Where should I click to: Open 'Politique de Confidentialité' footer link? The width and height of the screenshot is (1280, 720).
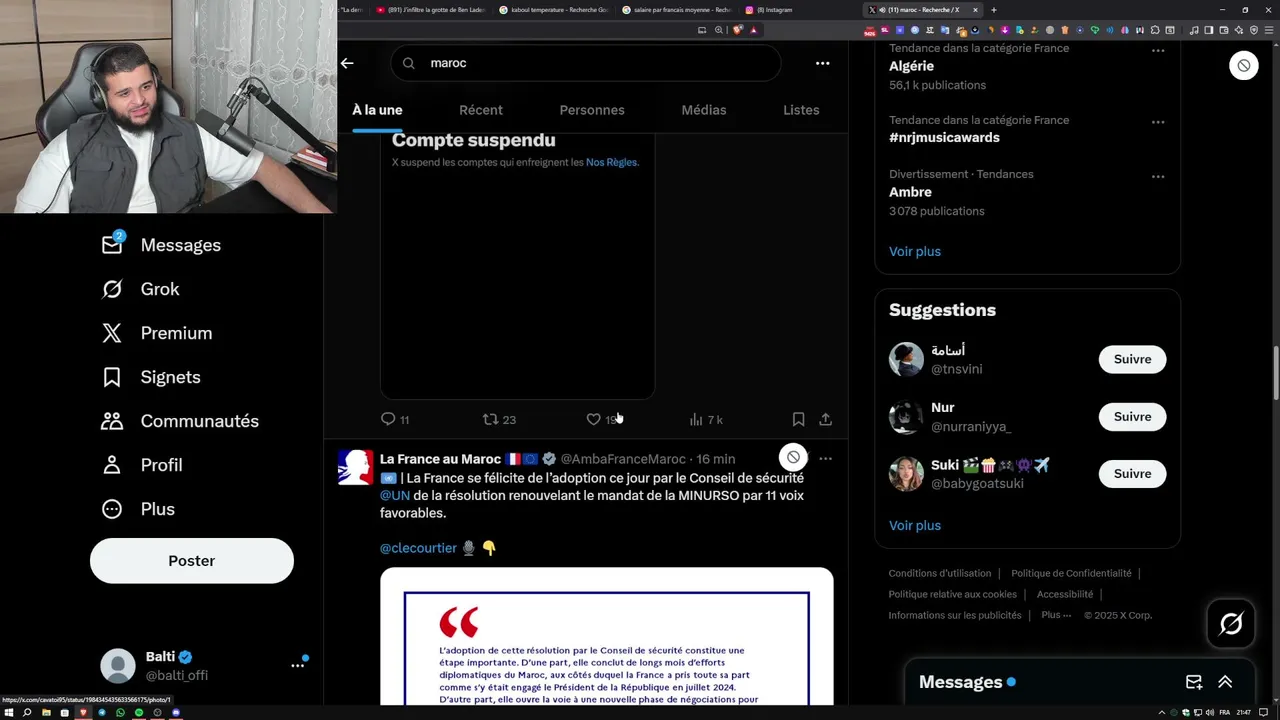pos(1071,574)
